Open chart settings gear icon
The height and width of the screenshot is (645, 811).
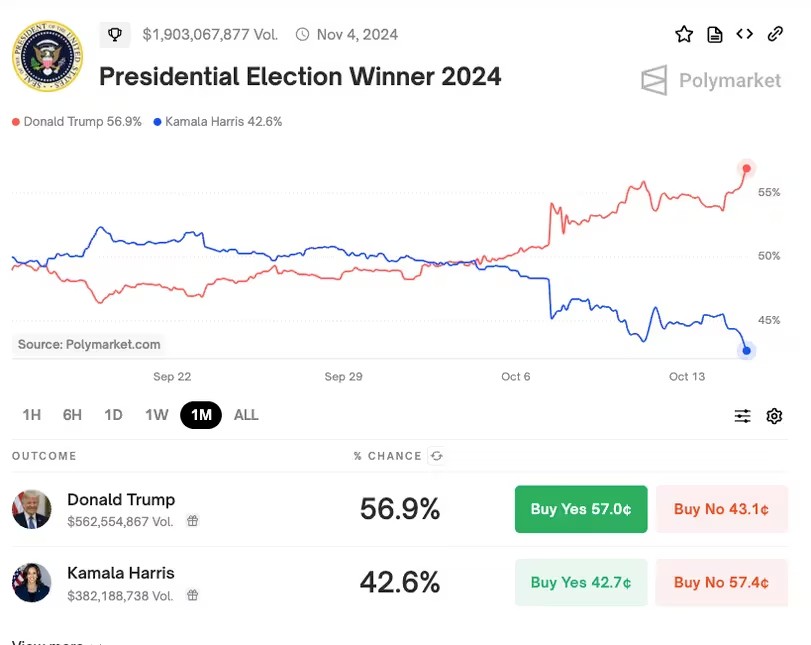click(x=774, y=416)
